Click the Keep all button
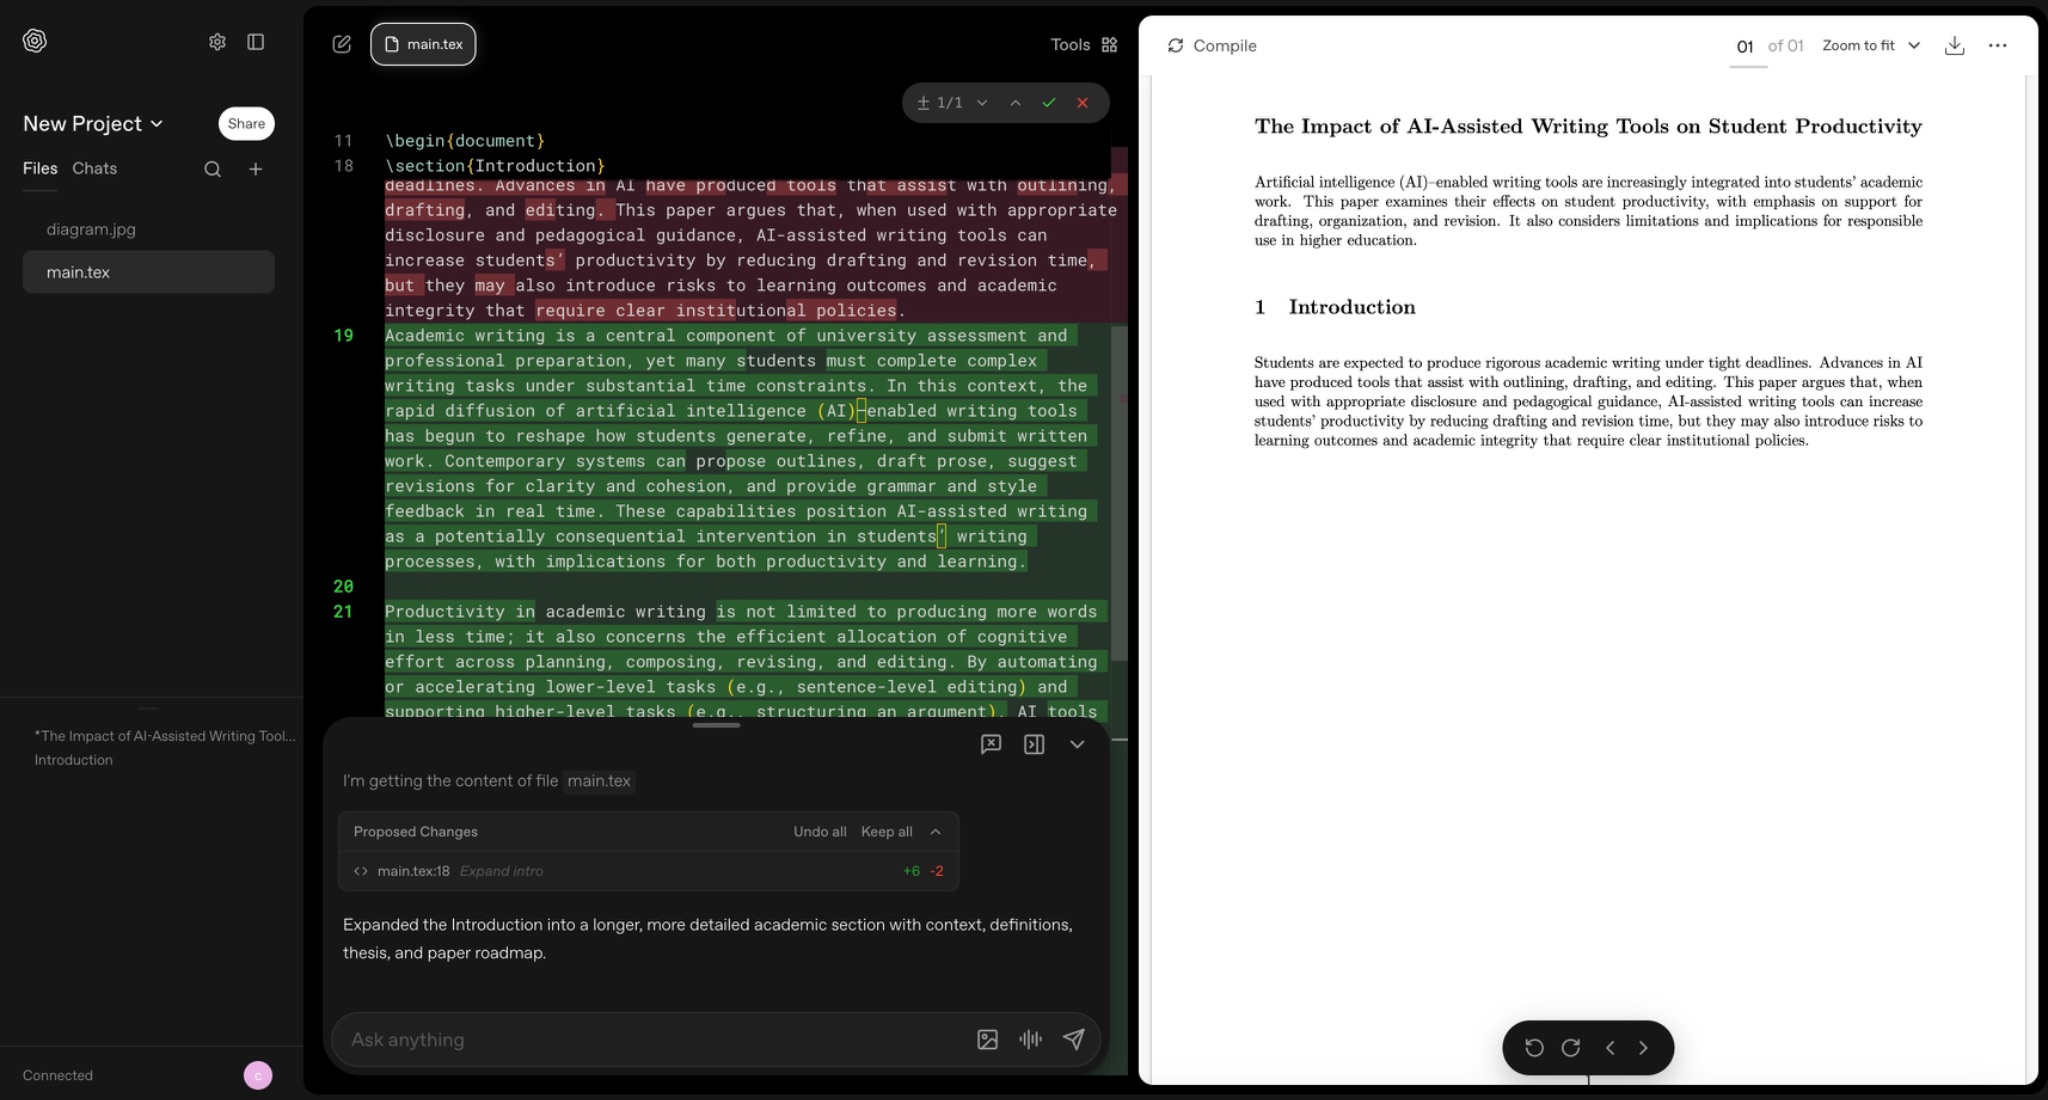This screenshot has width=2048, height=1100. click(x=886, y=832)
